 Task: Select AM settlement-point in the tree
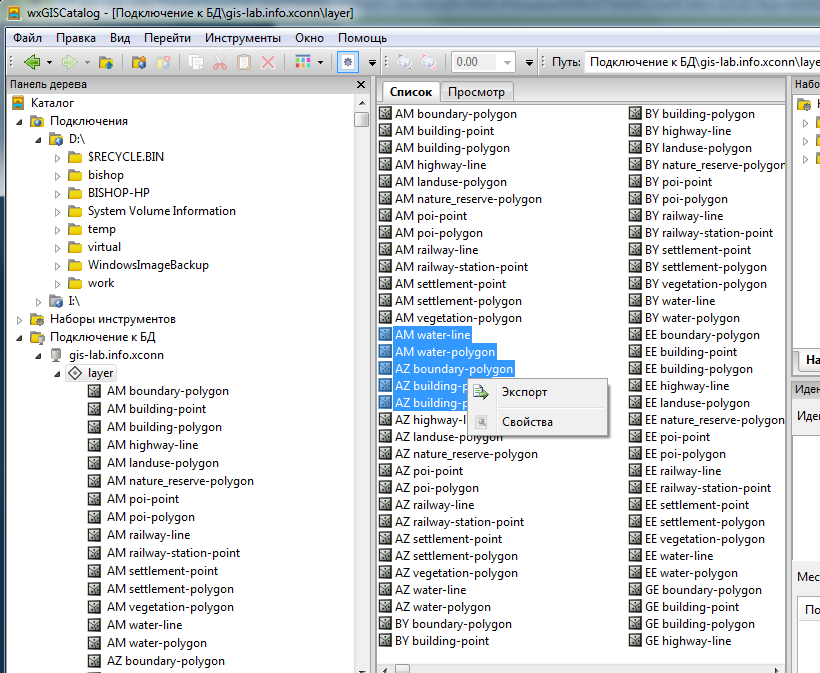[x=162, y=571]
